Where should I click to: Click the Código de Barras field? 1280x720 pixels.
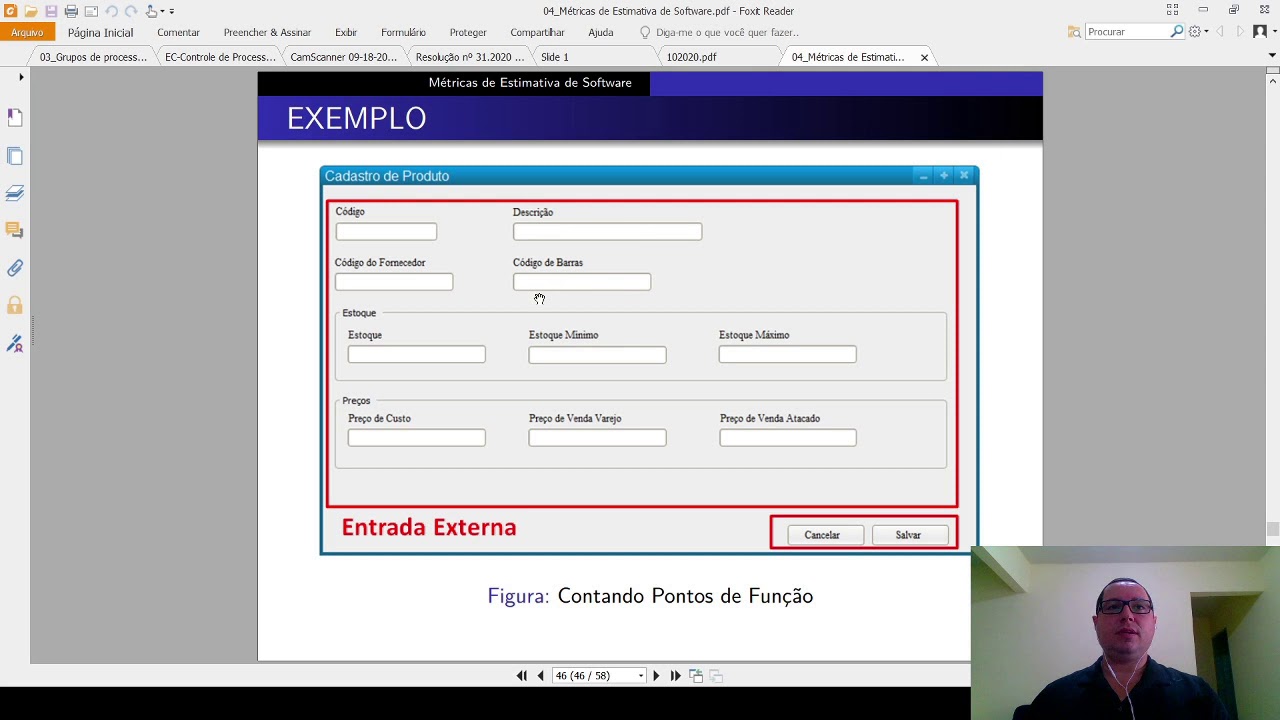(x=582, y=282)
